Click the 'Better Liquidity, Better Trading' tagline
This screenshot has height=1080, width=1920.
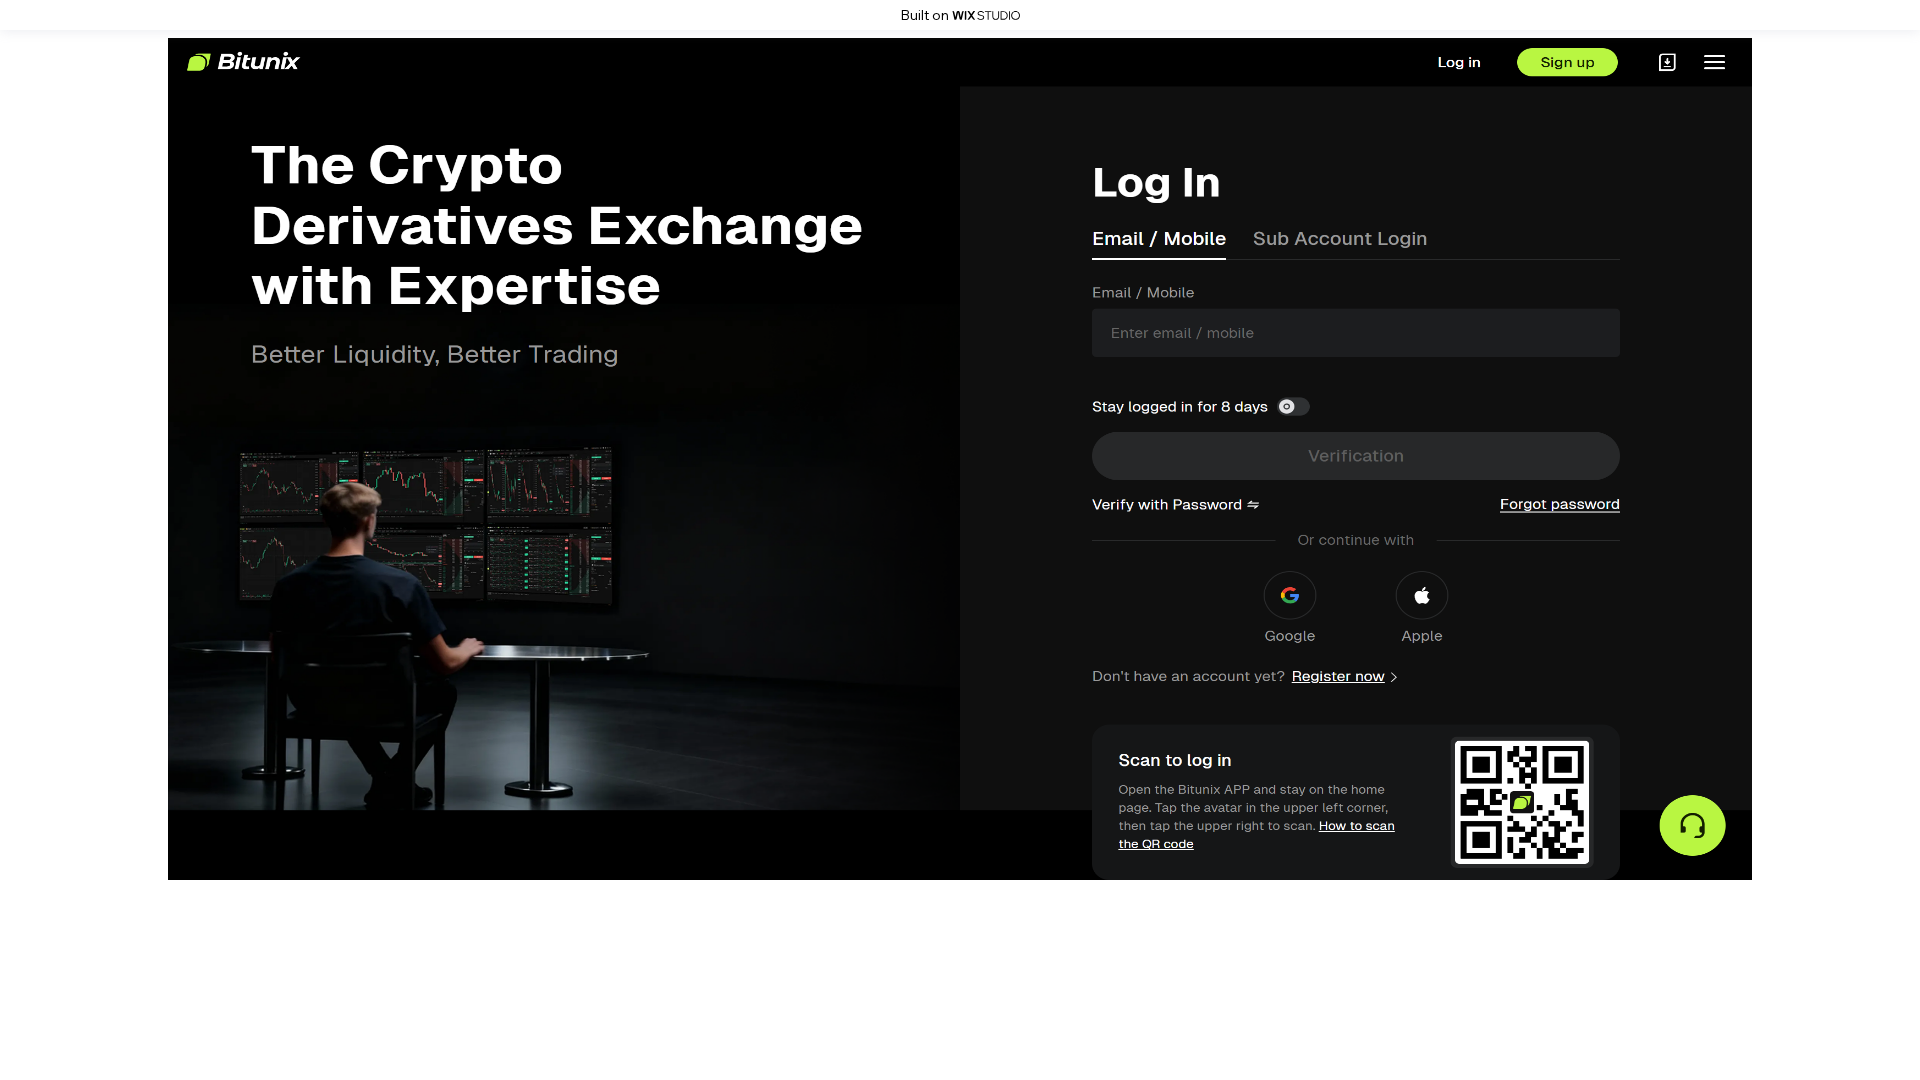click(434, 355)
